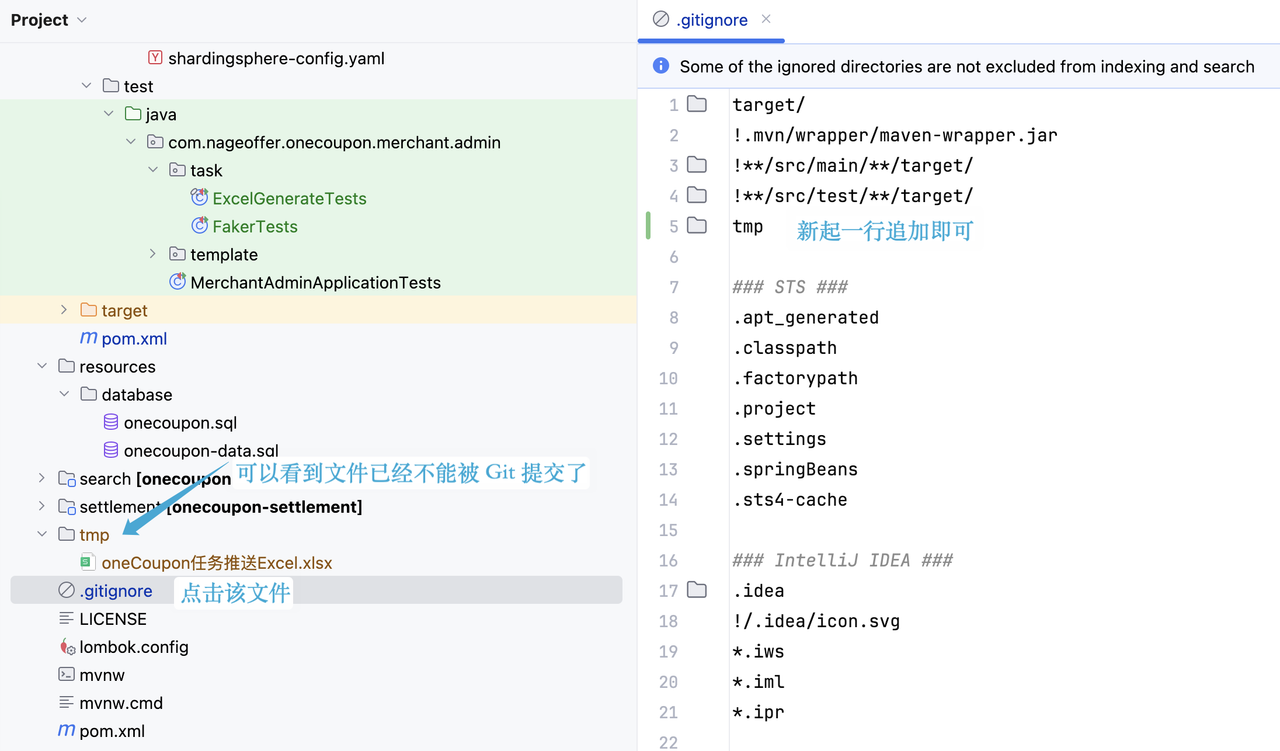This screenshot has width=1280, height=751.
Task: Click folder gutter icon on line 1
Action: (697, 104)
